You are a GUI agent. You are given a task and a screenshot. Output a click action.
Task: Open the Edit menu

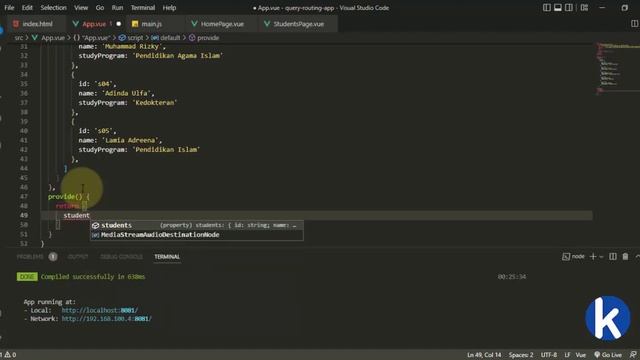[x=27, y=8]
